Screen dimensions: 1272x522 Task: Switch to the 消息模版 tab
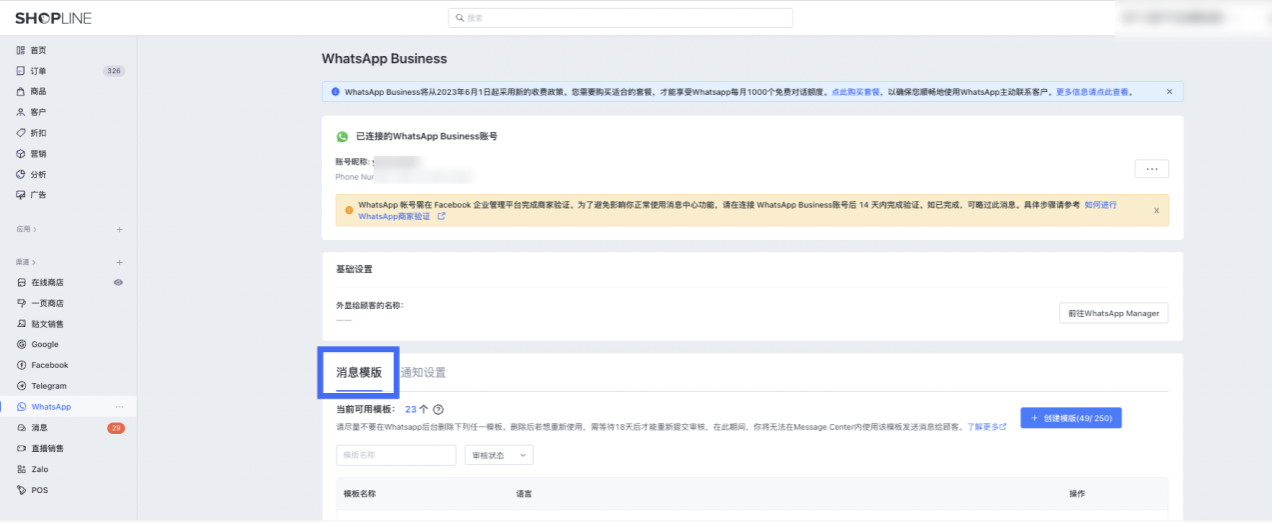click(x=359, y=372)
